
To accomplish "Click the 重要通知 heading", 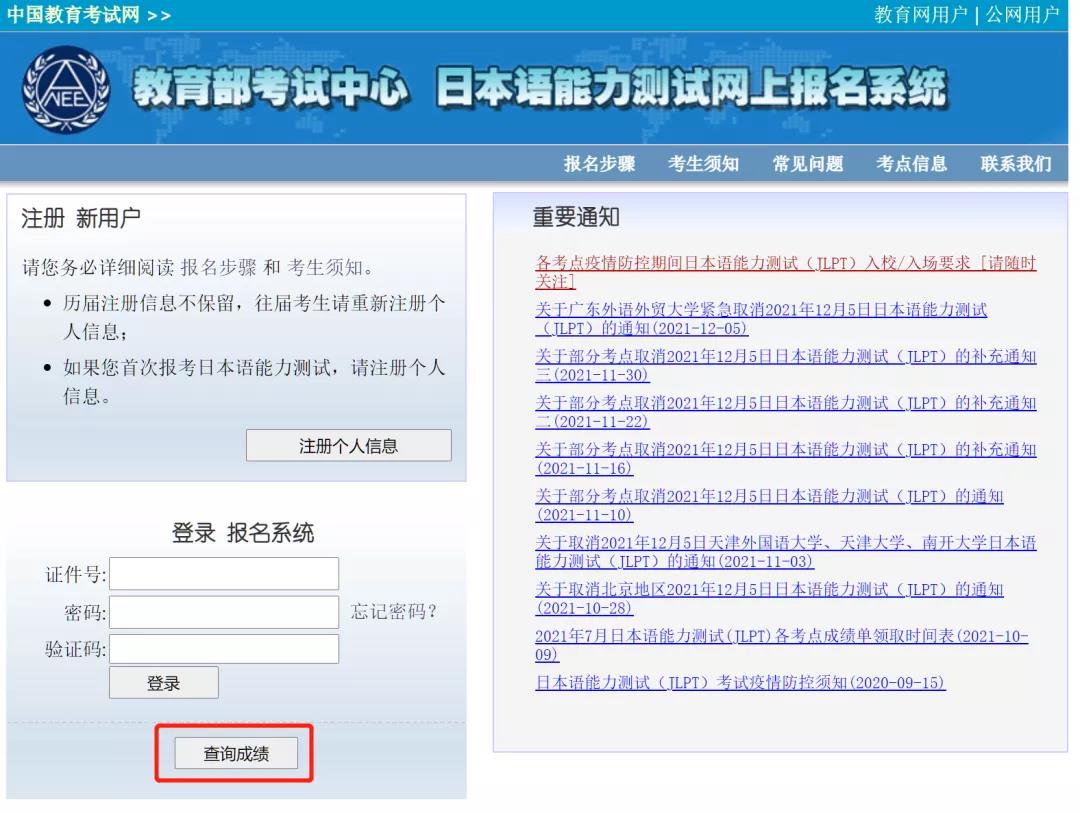I will point(576,217).
